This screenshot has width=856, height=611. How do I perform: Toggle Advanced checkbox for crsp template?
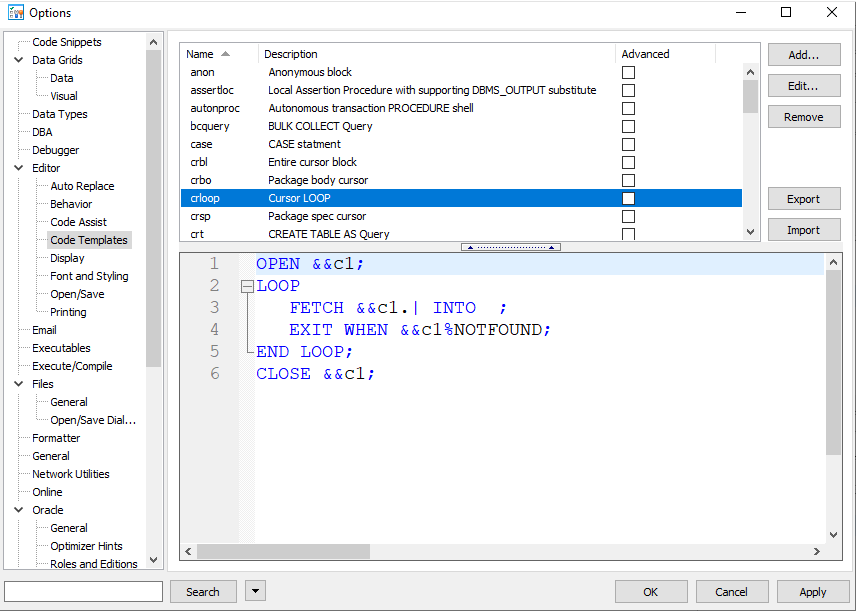coord(628,216)
